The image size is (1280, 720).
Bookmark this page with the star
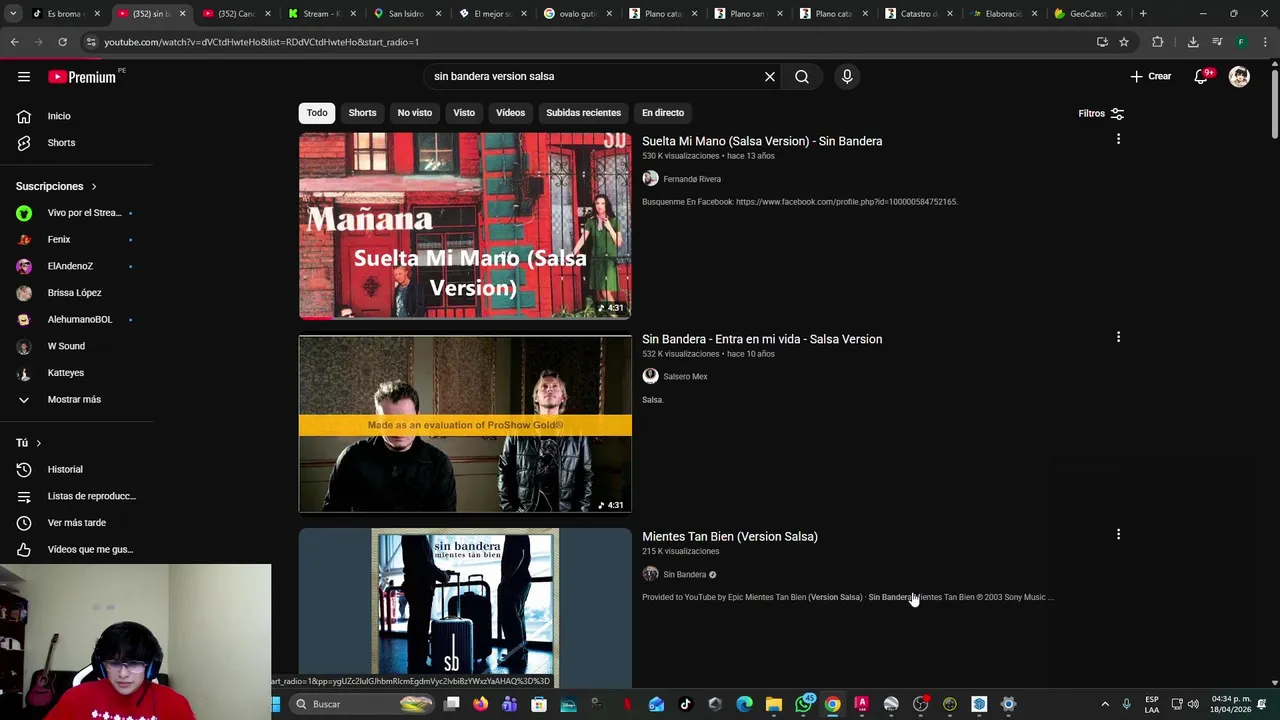1124,42
